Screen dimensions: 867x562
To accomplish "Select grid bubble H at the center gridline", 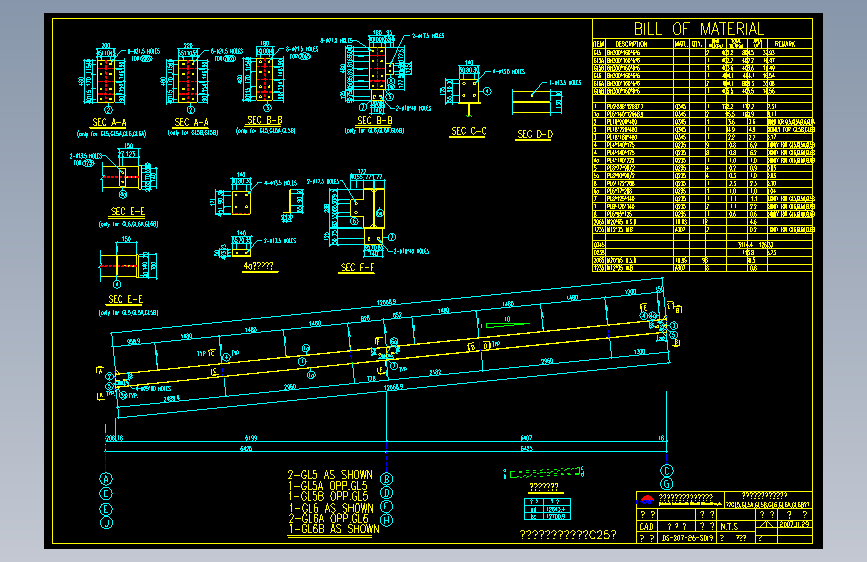I will tap(387, 520).
